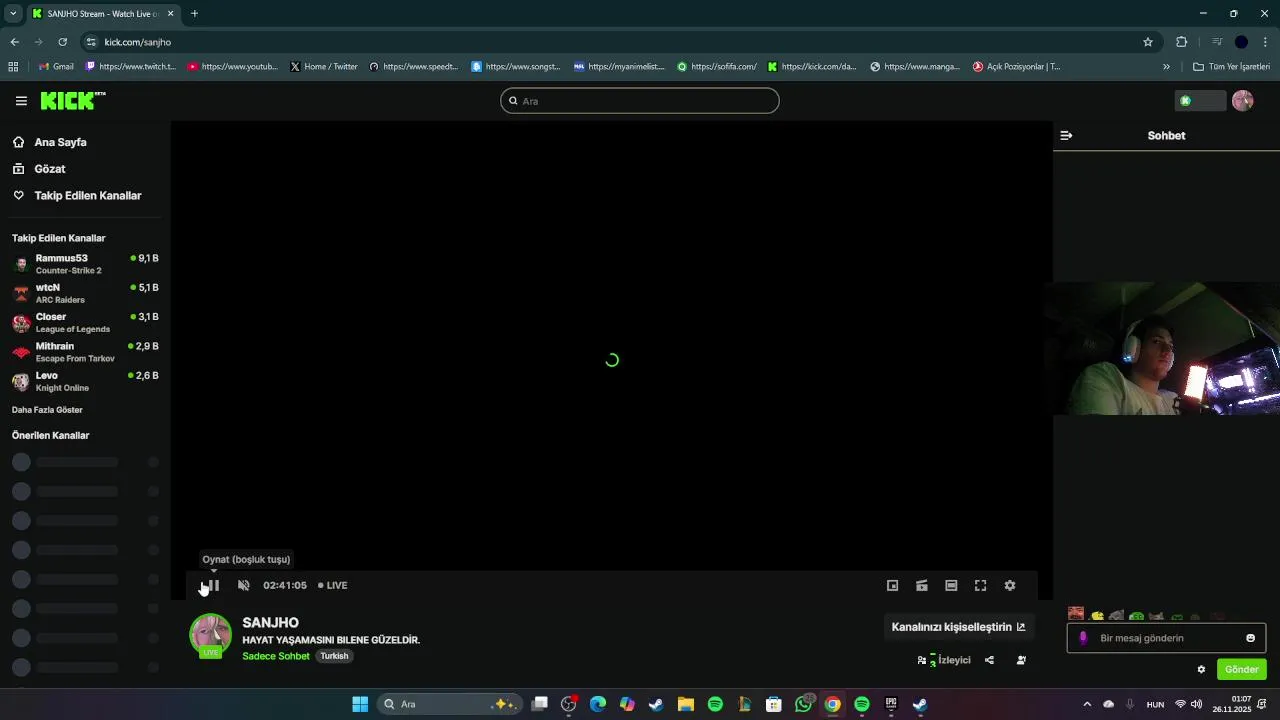The width and height of the screenshot is (1280, 720).
Task: Open Epic Games launcher from taskbar
Action: 891,704
